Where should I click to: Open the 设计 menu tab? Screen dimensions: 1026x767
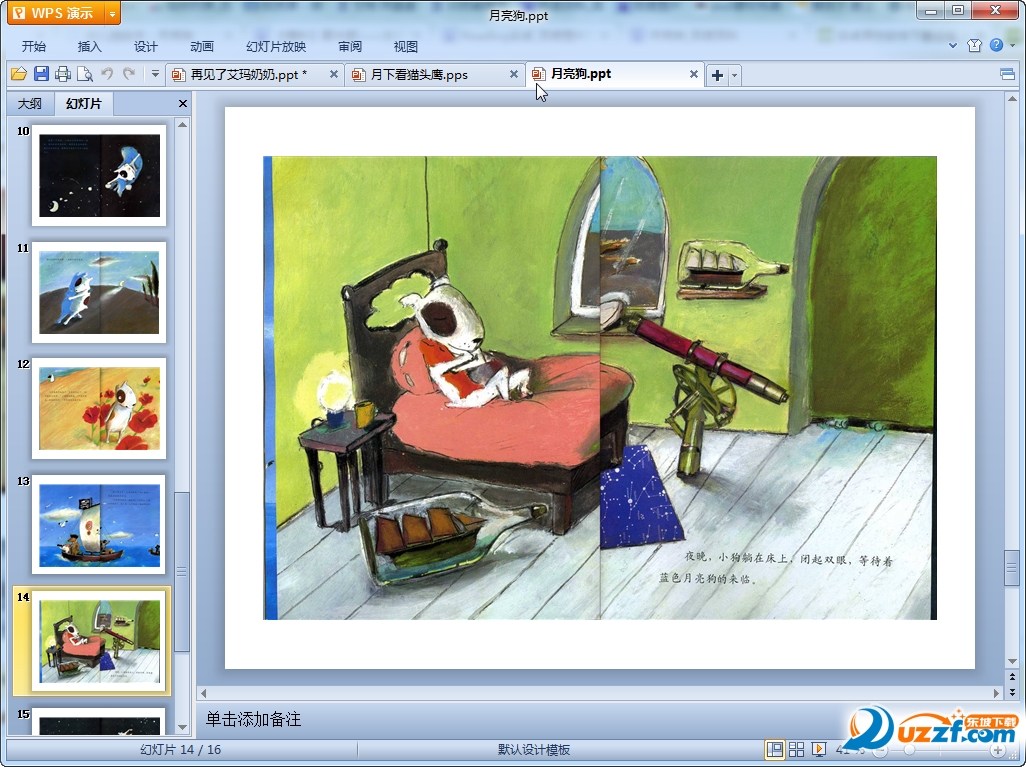146,46
